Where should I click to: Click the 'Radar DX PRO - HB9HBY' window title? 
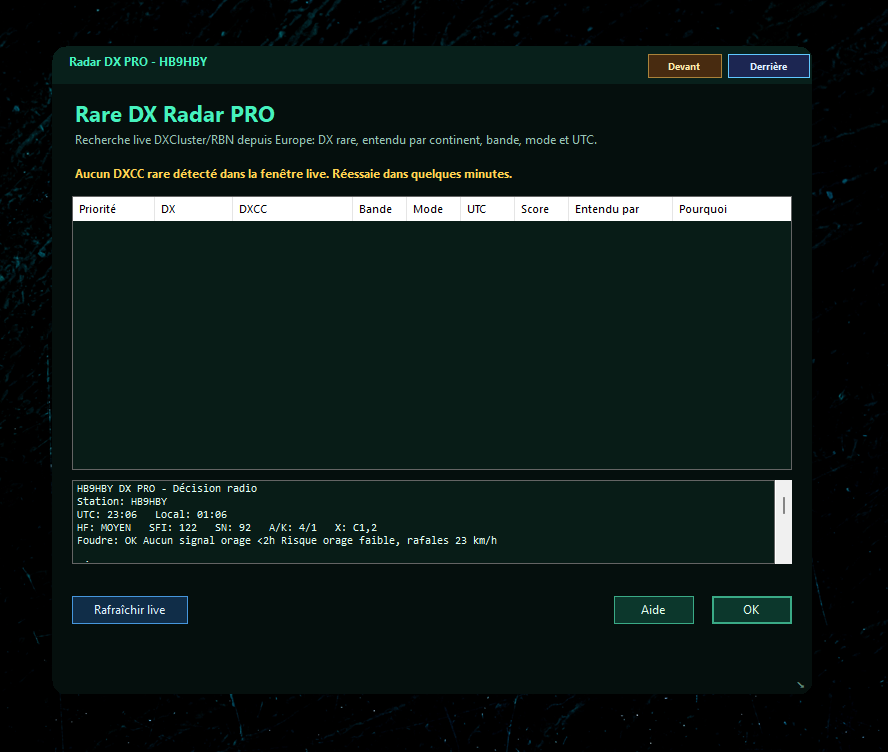pos(138,62)
